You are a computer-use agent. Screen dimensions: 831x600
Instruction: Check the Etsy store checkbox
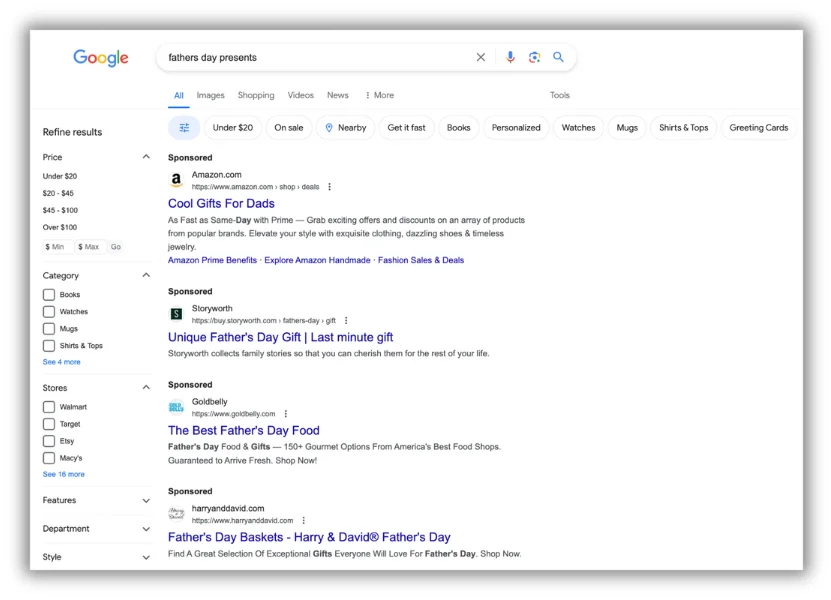tap(49, 441)
